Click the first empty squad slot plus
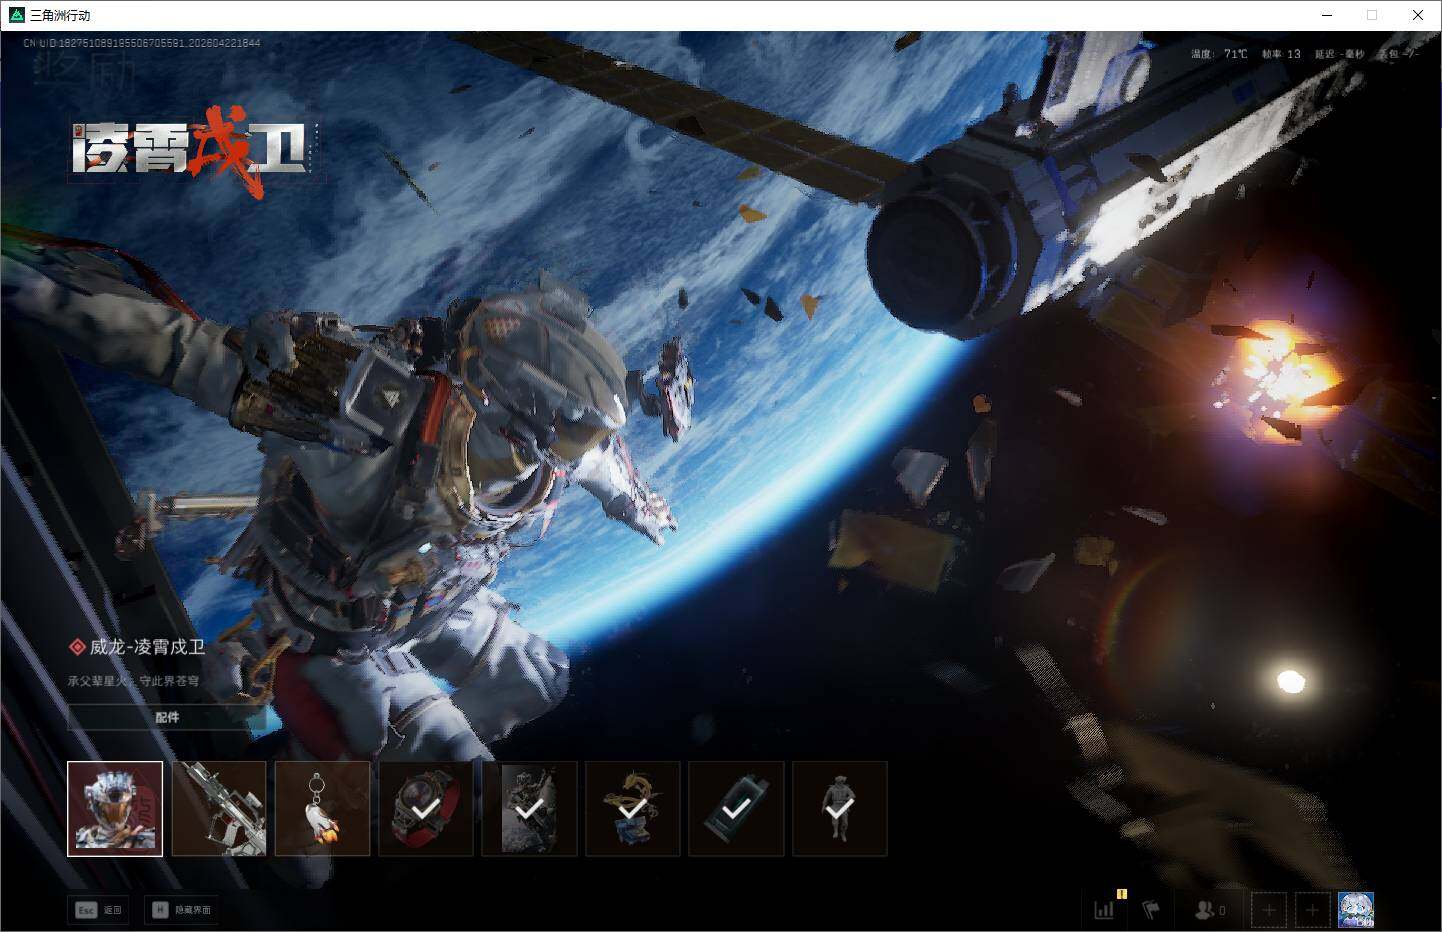The image size is (1442, 932). tap(1269, 910)
